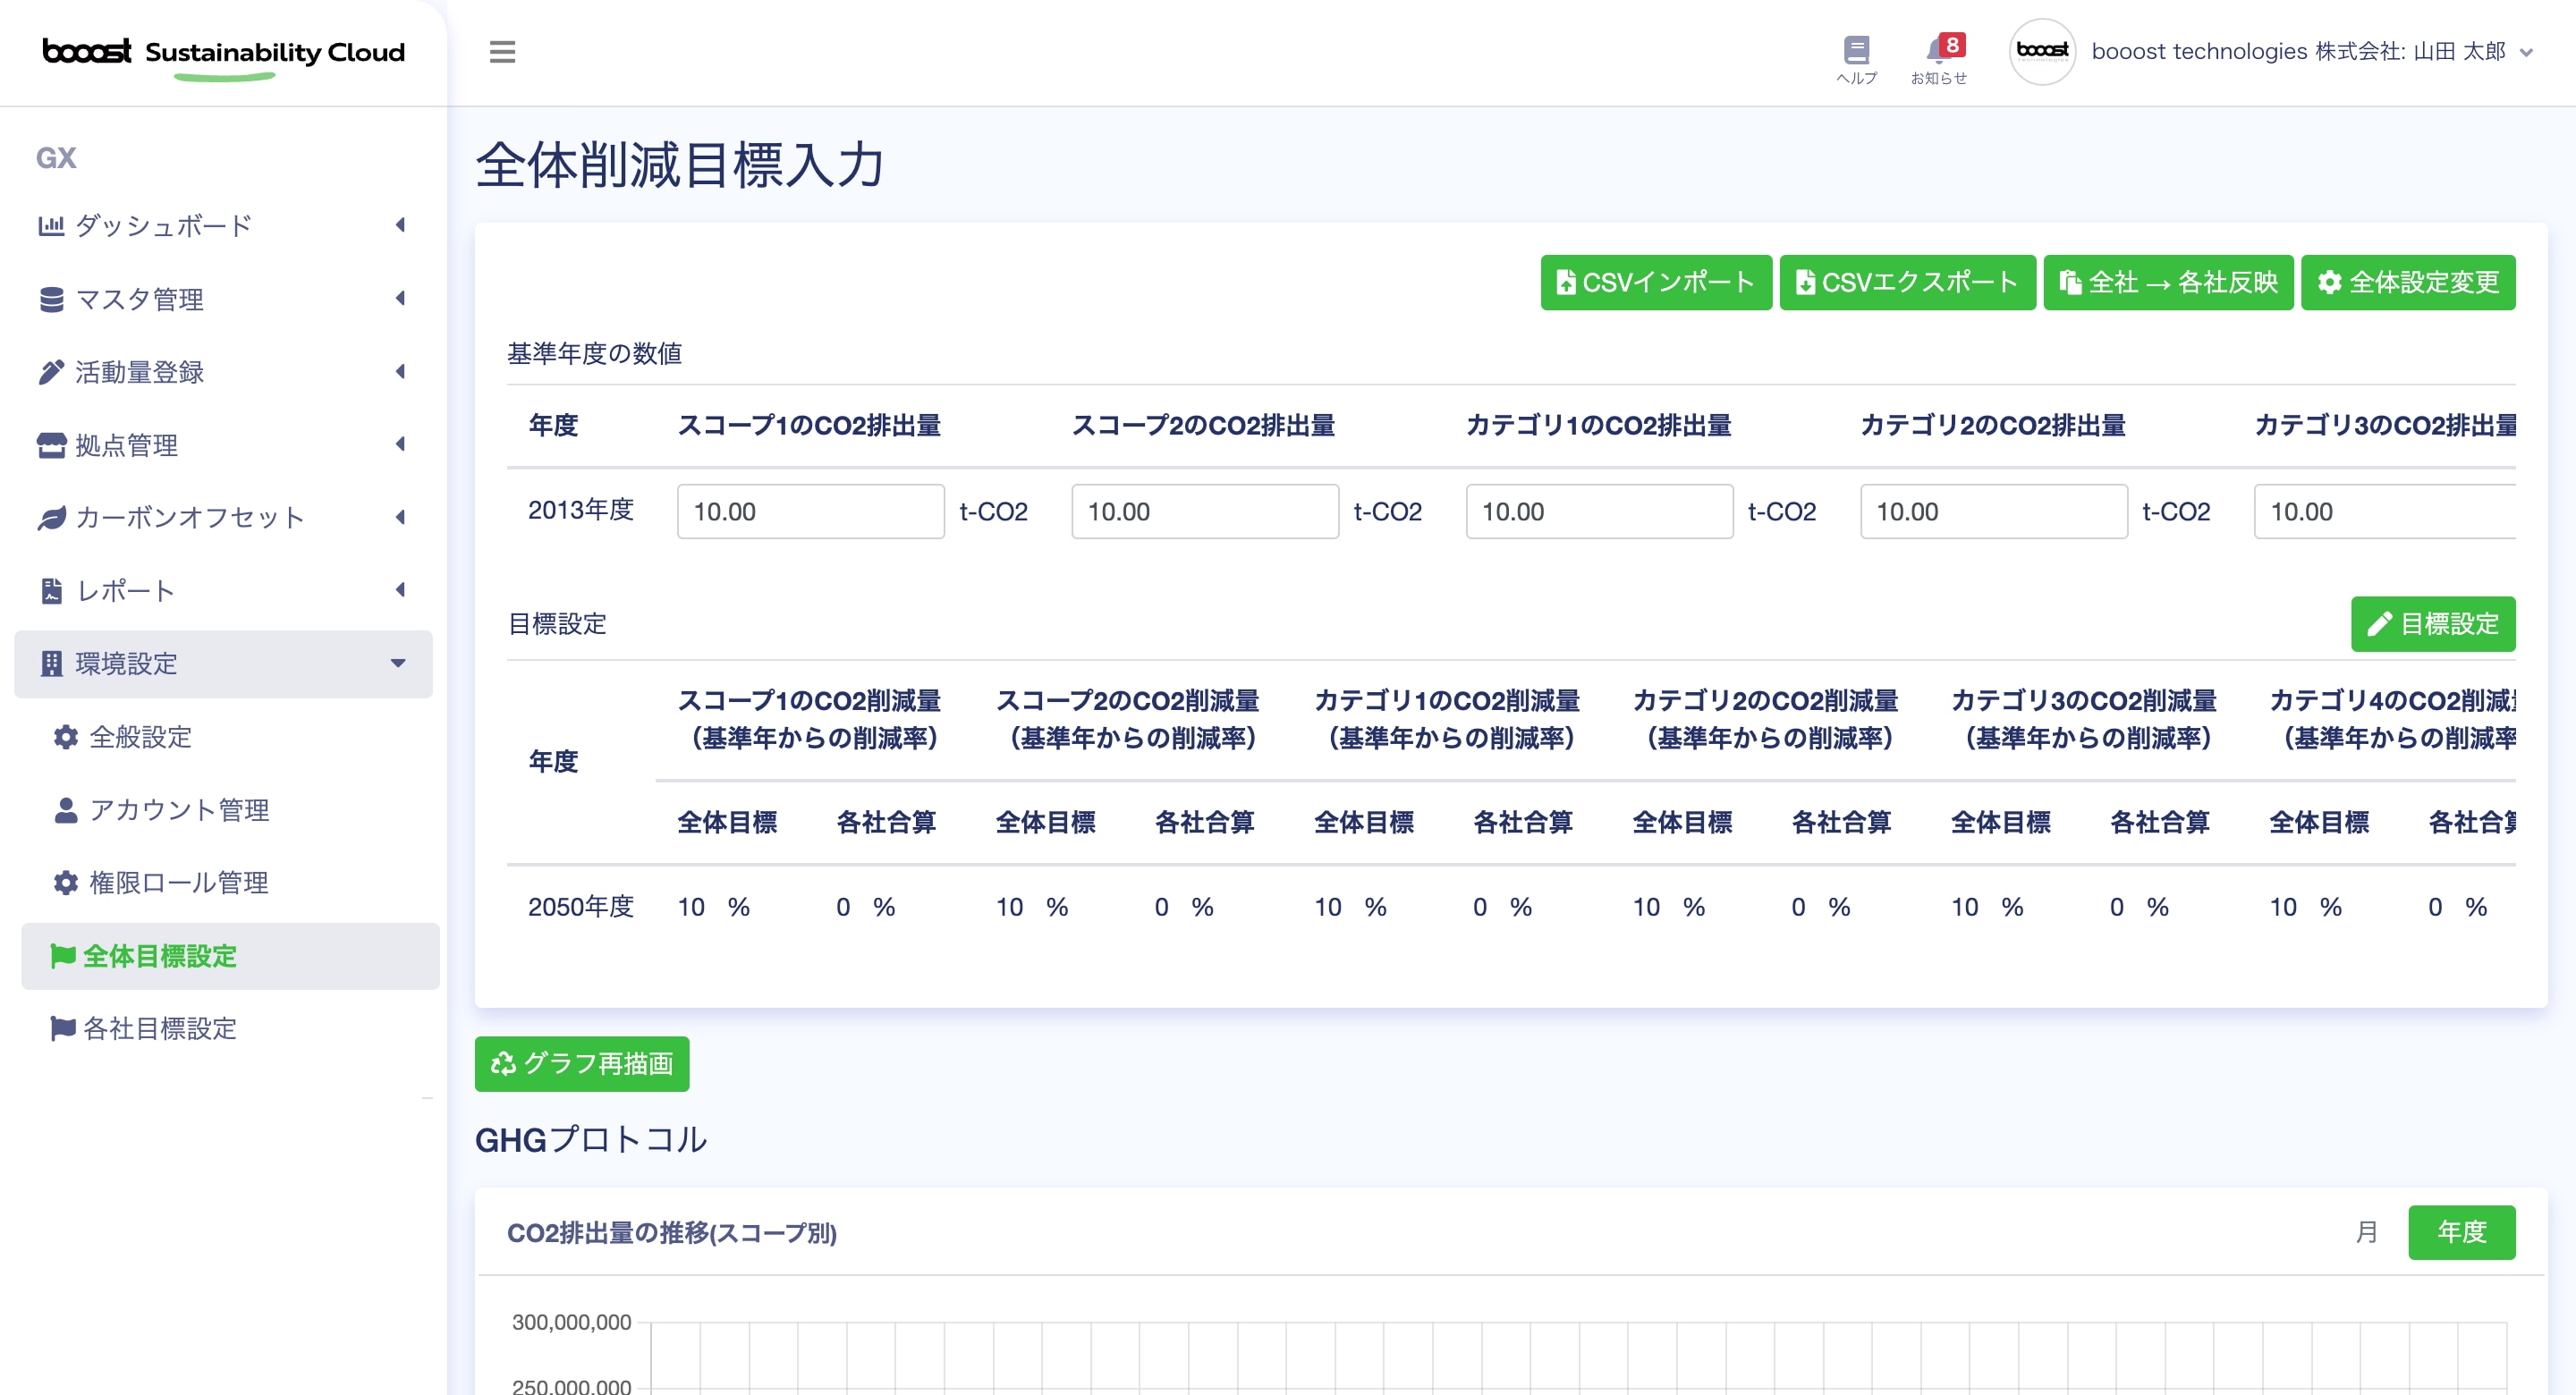Click the 全体設定変更 button
This screenshot has height=1395, width=2576.
(x=2408, y=283)
